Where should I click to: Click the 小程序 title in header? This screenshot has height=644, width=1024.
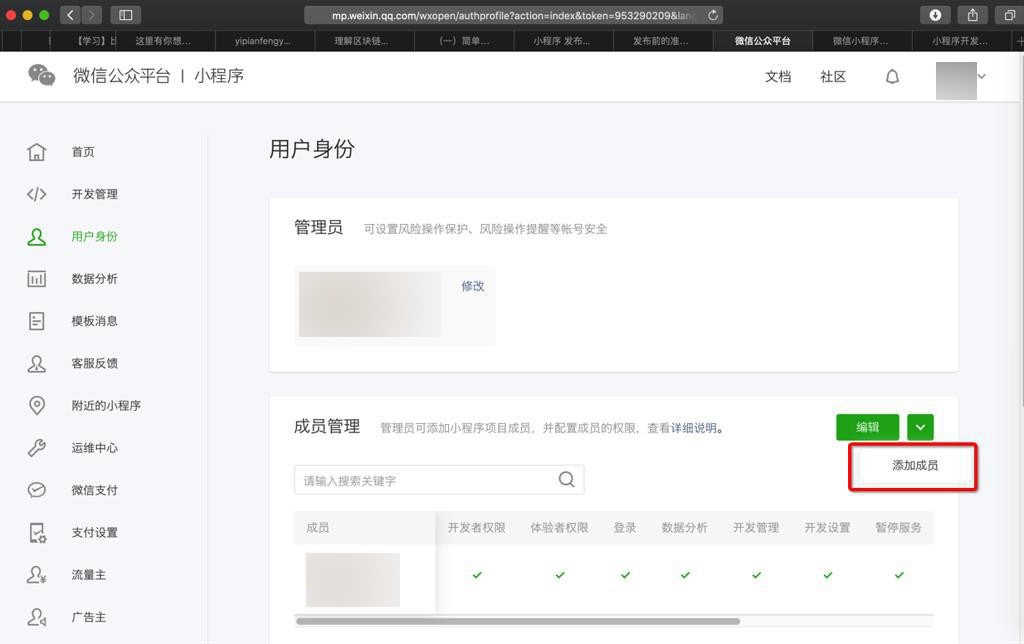coord(219,76)
